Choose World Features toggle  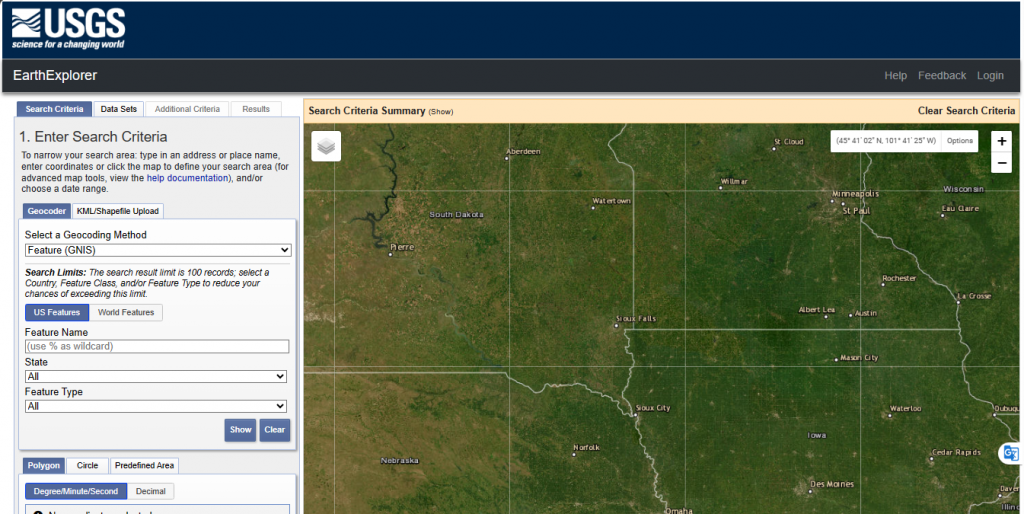coord(126,312)
